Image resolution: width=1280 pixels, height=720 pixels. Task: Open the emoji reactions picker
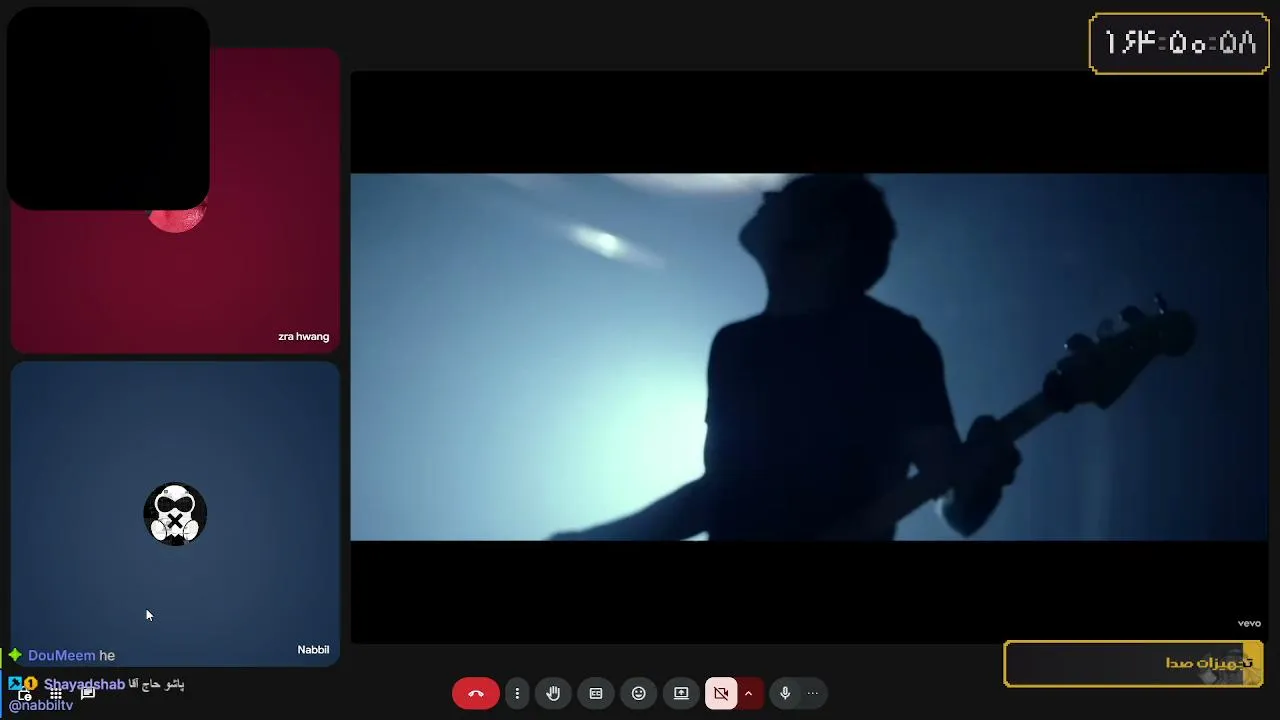pos(639,693)
